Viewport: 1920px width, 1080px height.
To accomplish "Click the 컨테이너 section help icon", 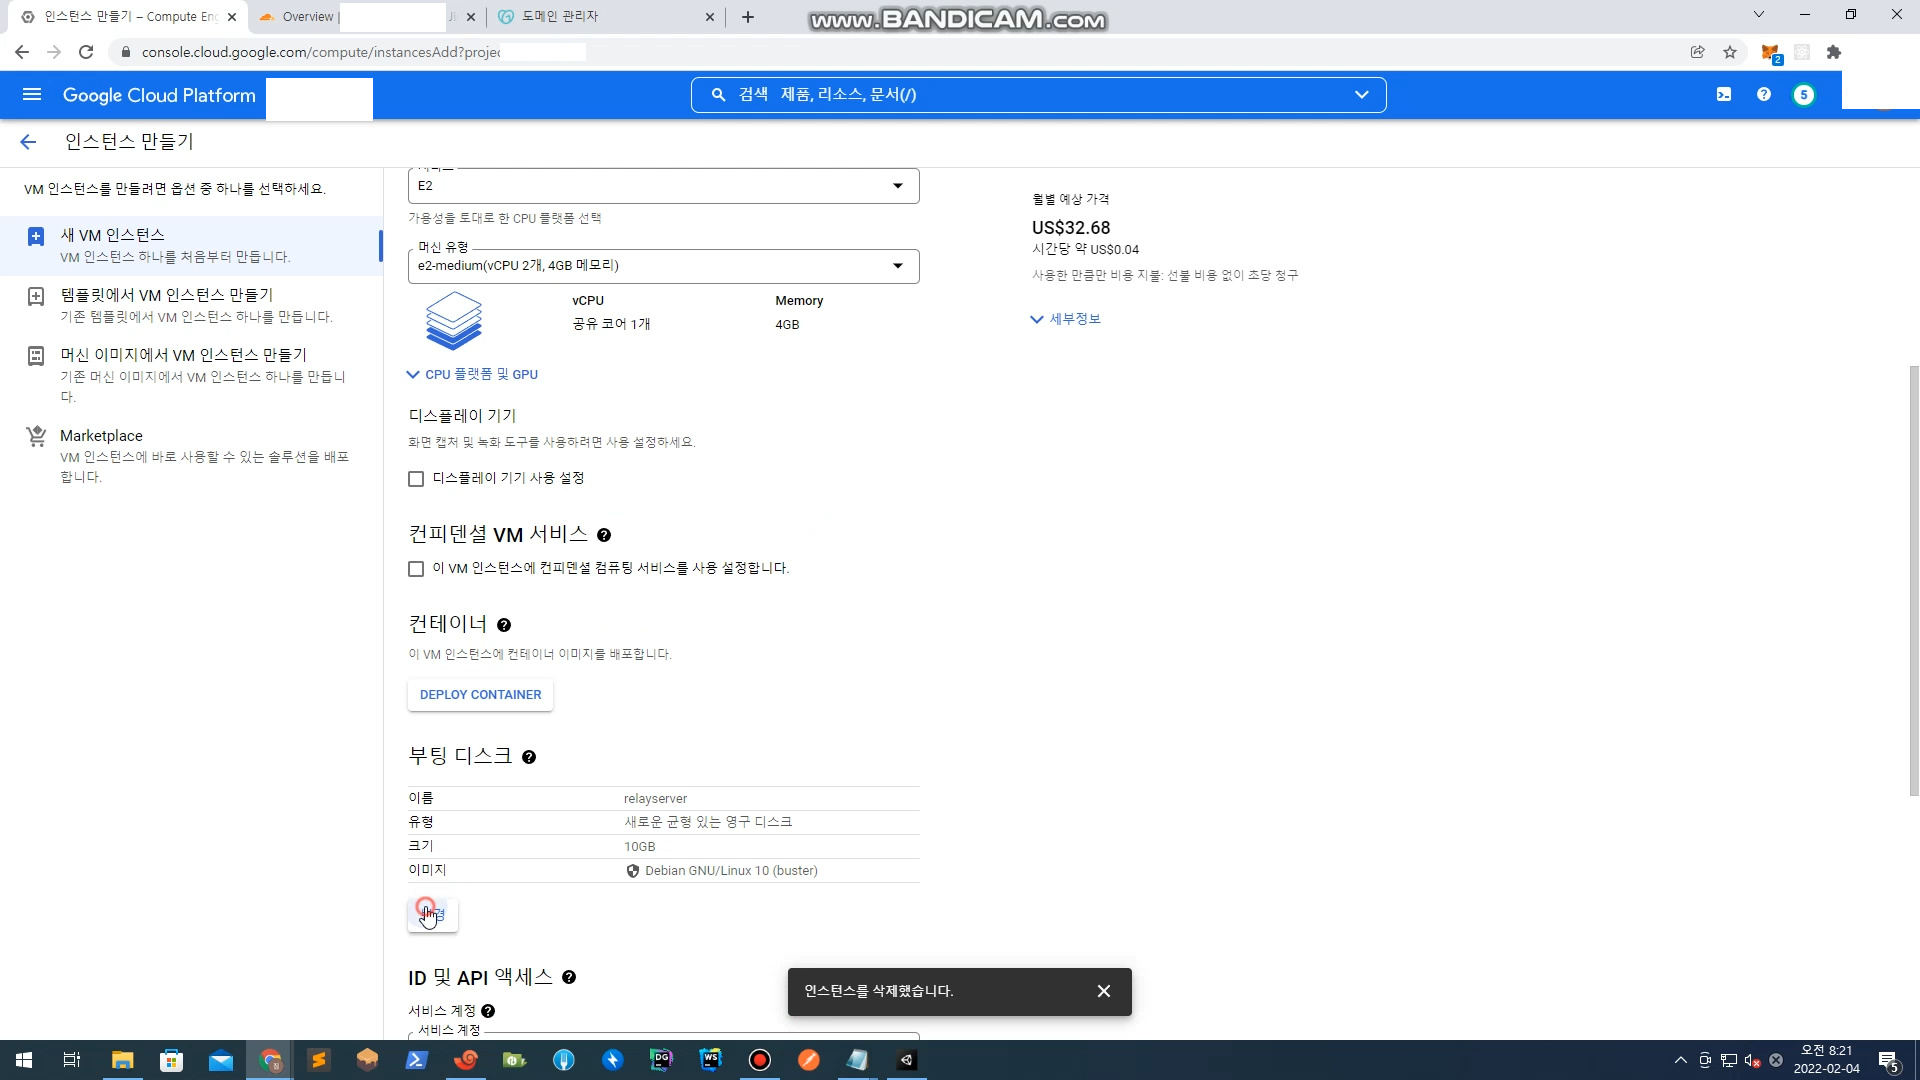I will pos(504,626).
